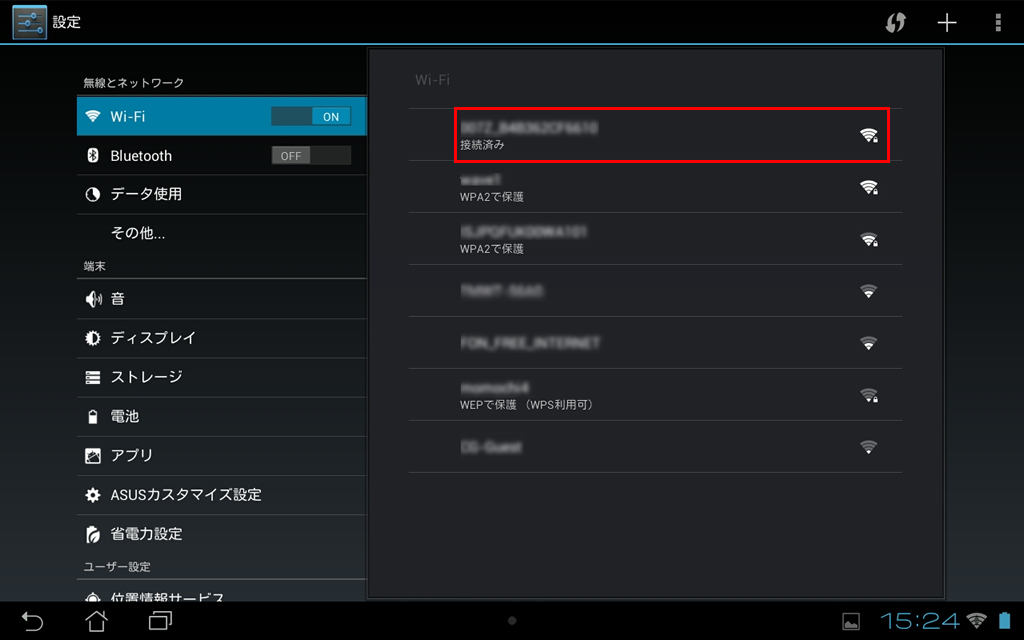Tap the leaf icon beside 省電力設定

point(93,534)
